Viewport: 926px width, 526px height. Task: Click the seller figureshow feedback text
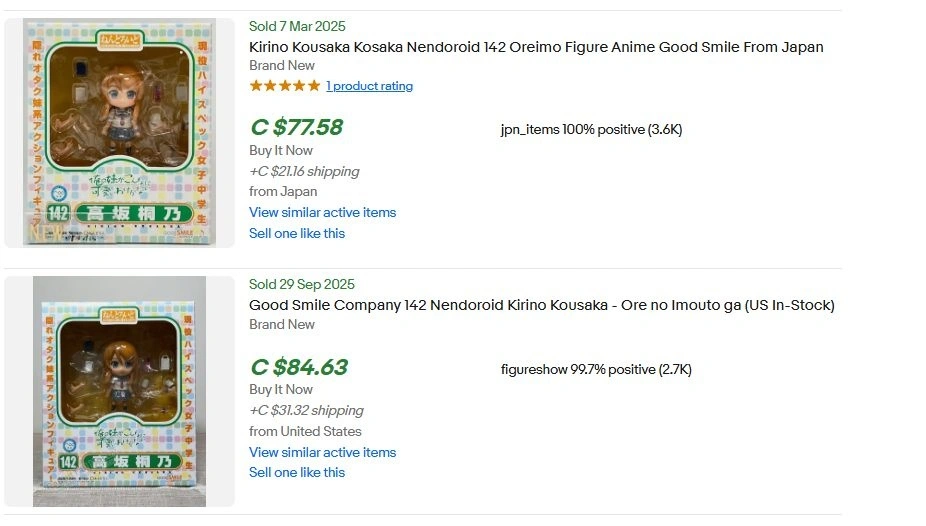[x=596, y=369]
